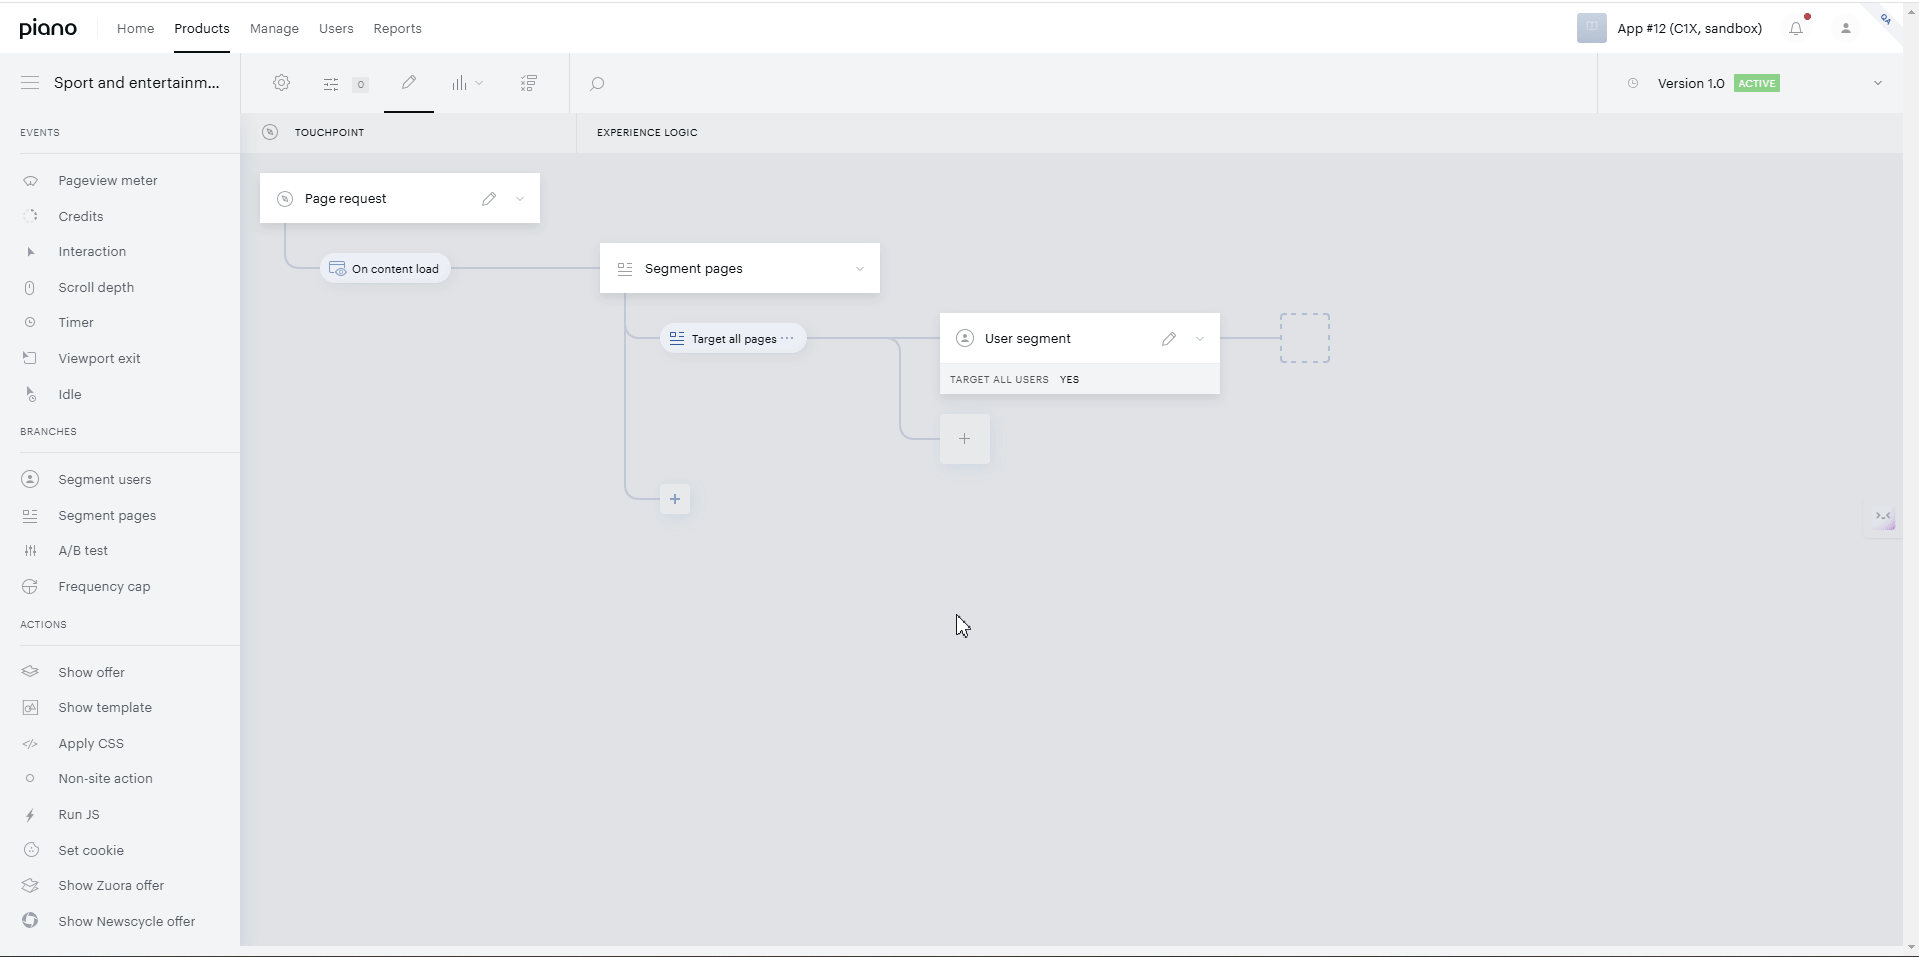The height and width of the screenshot is (957, 1919).
Task: Open the notifications bell icon
Action: (1796, 29)
